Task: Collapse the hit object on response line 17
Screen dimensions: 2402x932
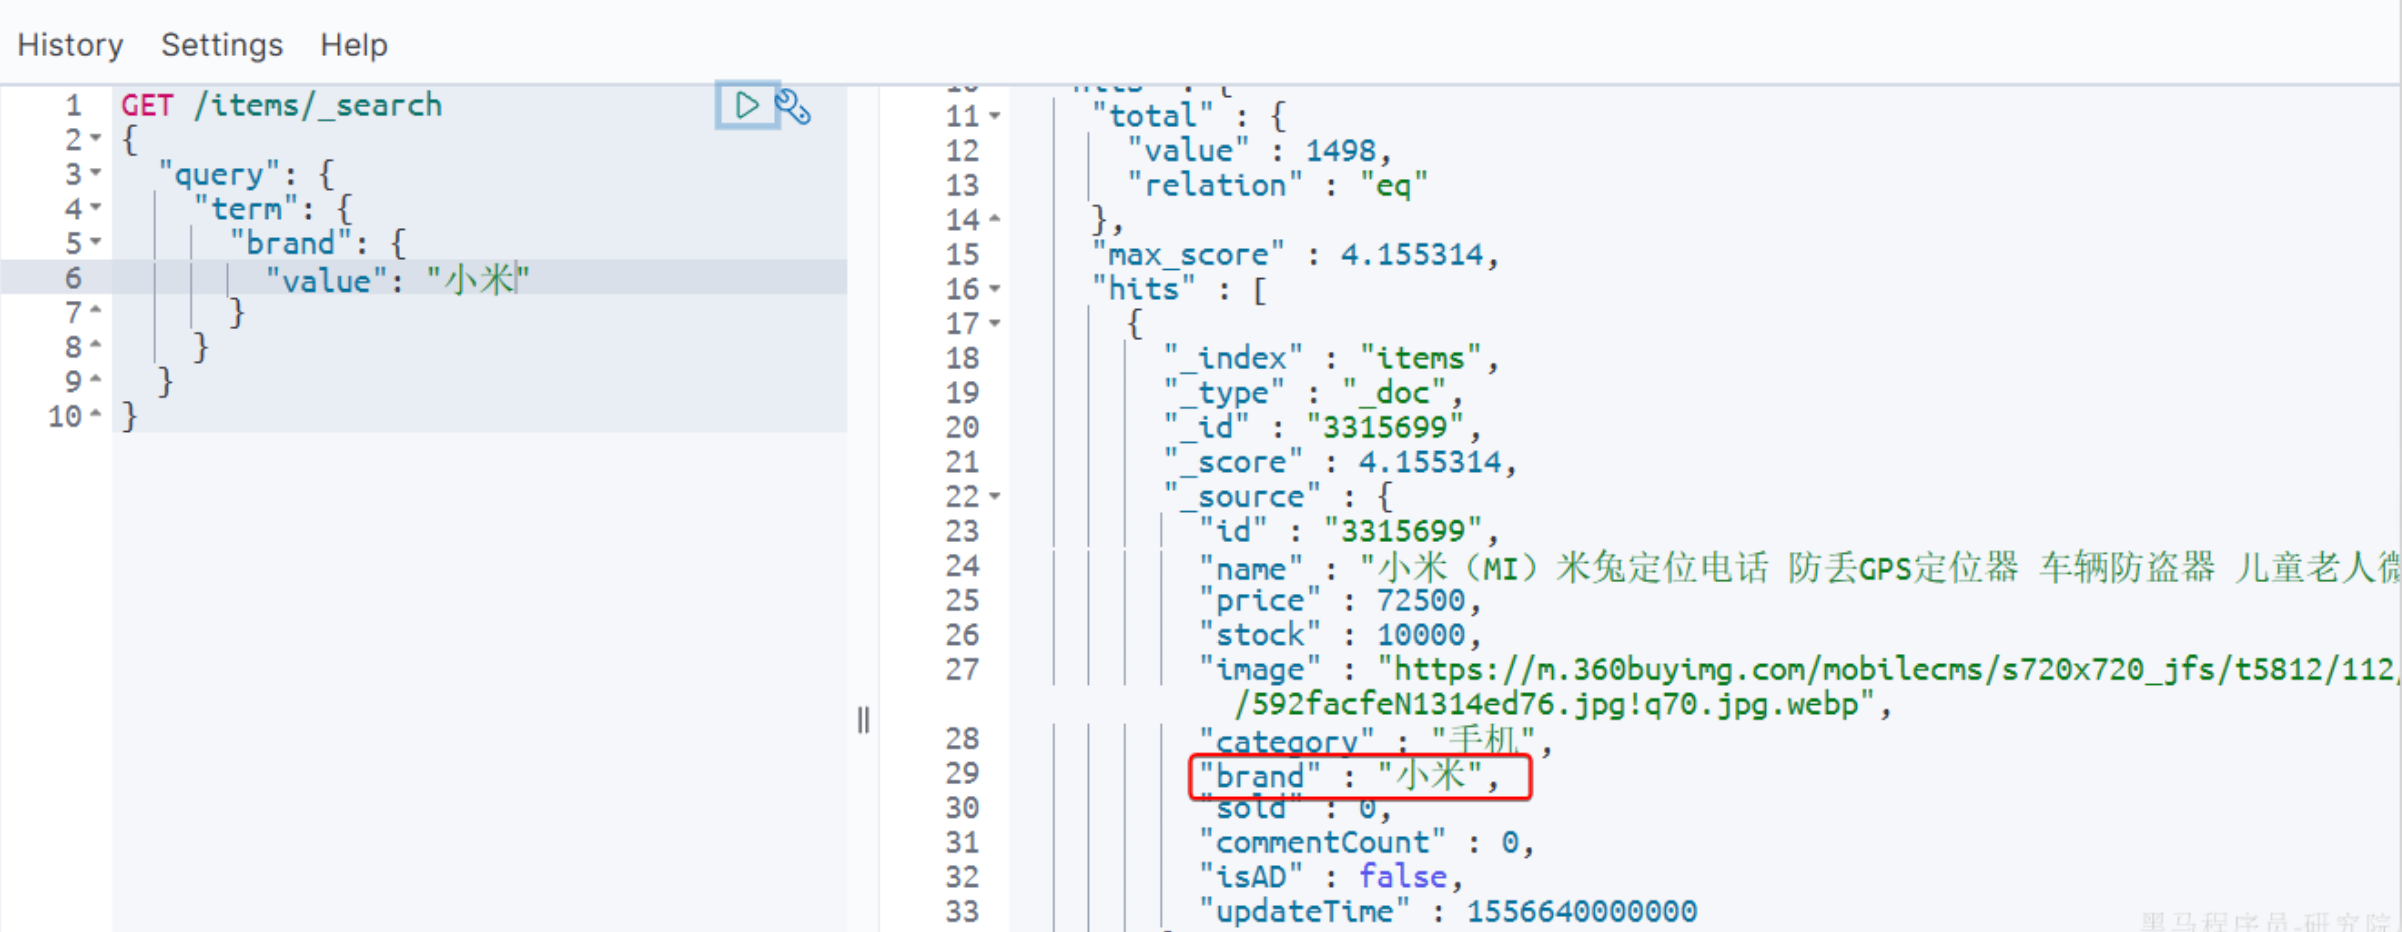Action: (995, 323)
